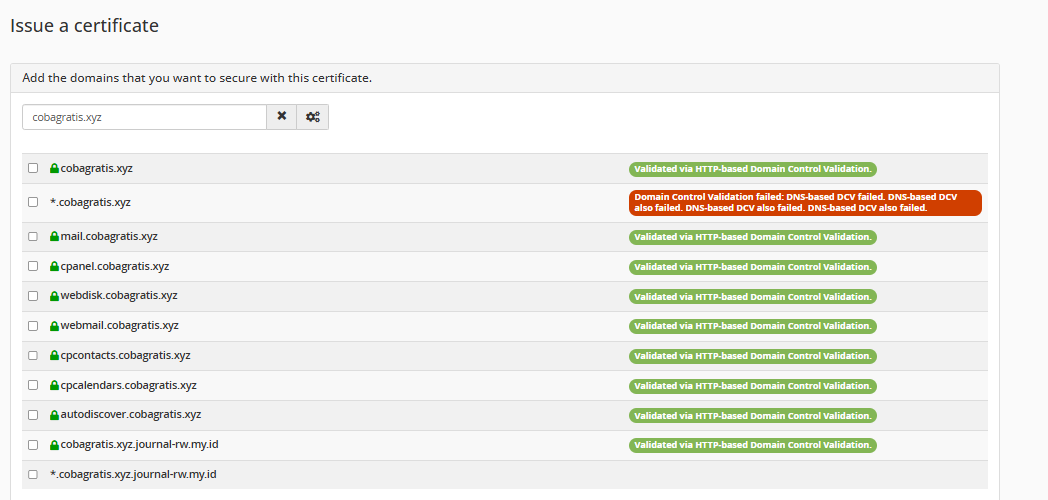Open the gears settings icon beside search
Viewport: 1048px width, 500px height.
pyautogui.click(x=313, y=117)
